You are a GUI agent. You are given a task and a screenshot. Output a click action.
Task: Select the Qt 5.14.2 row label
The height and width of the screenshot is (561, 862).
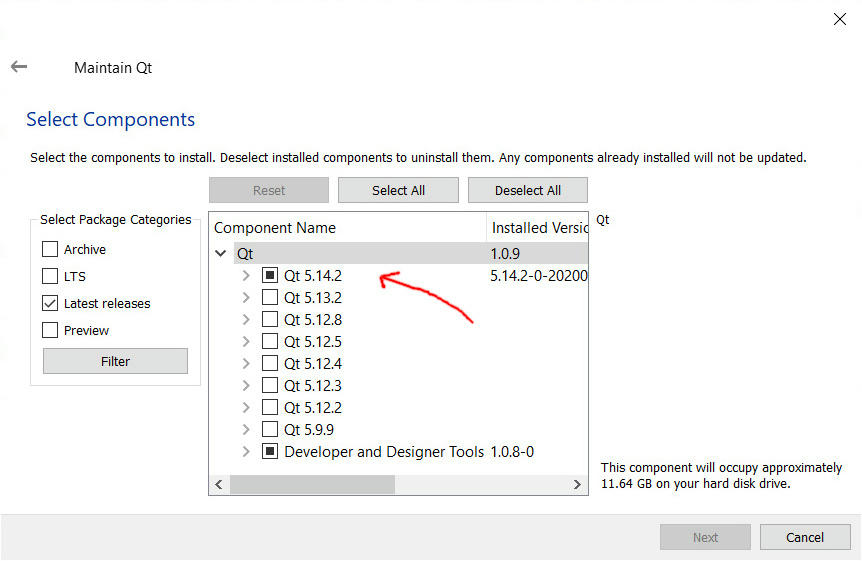[313, 276]
